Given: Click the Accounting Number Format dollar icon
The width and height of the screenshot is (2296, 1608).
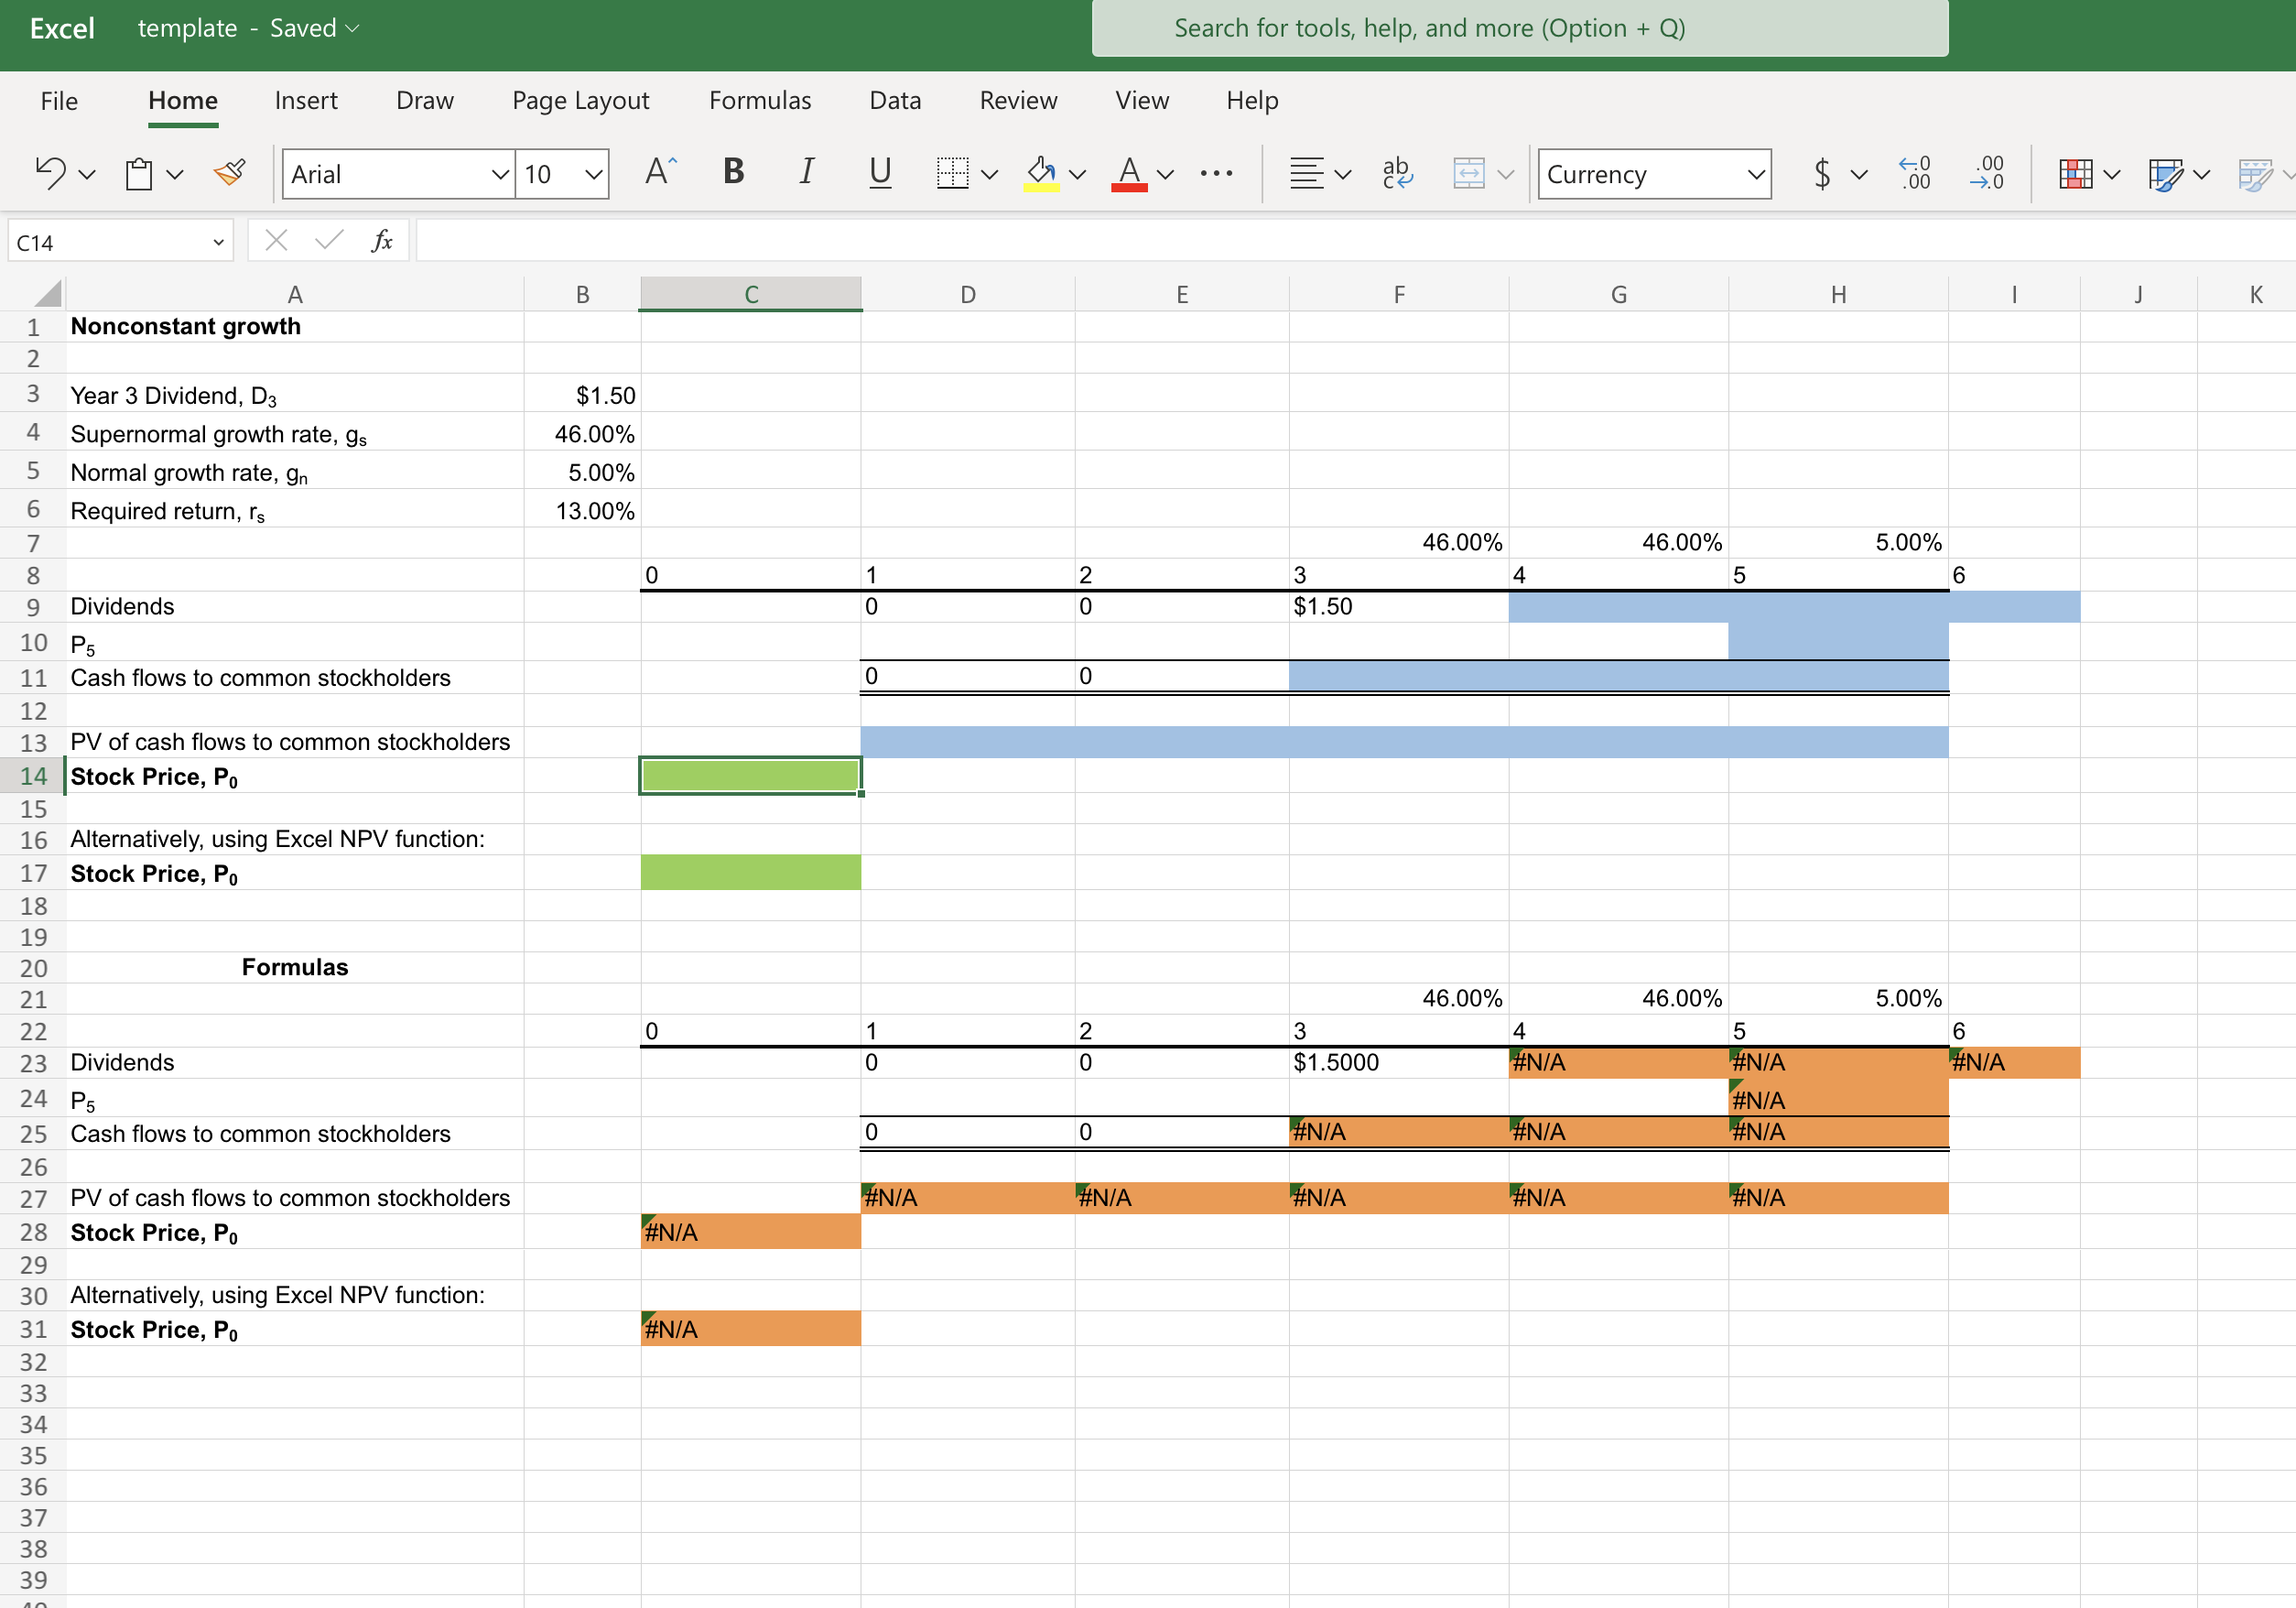Looking at the screenshot, I should 1822,173.
